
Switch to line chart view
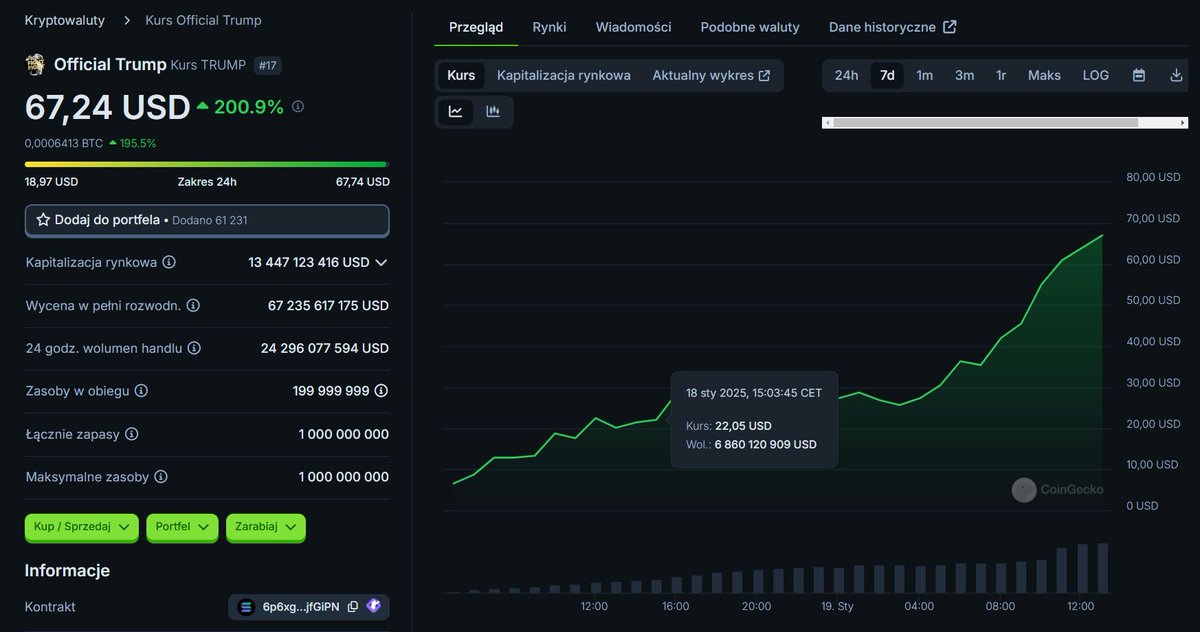pyautogui.click(x=456, y=112)
